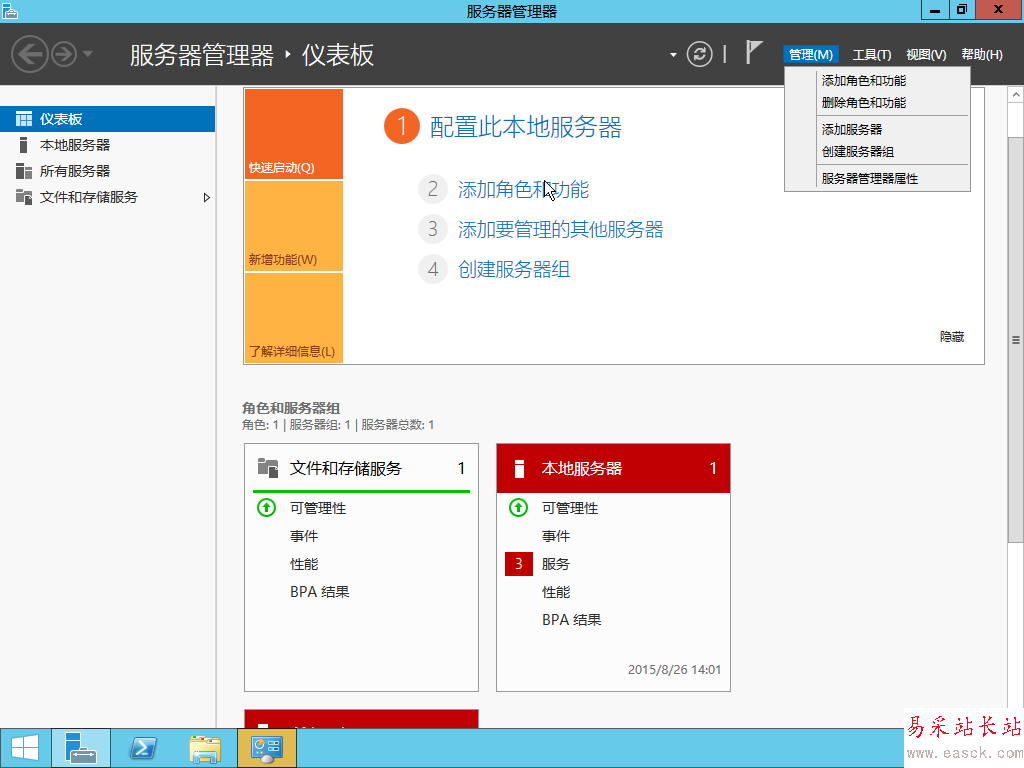Click BPA 结果 in 本地服务器 tile

pyautogui.click(x=572, y=620)
